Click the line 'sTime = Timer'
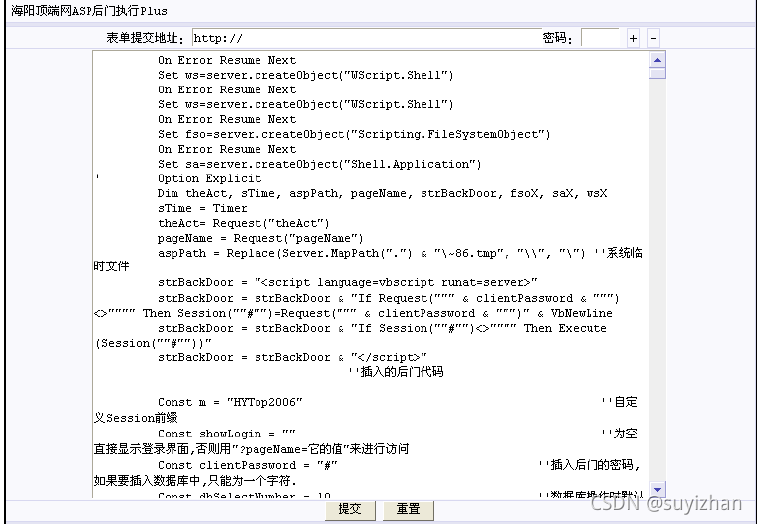757x524 pixels. click(203, 208)
